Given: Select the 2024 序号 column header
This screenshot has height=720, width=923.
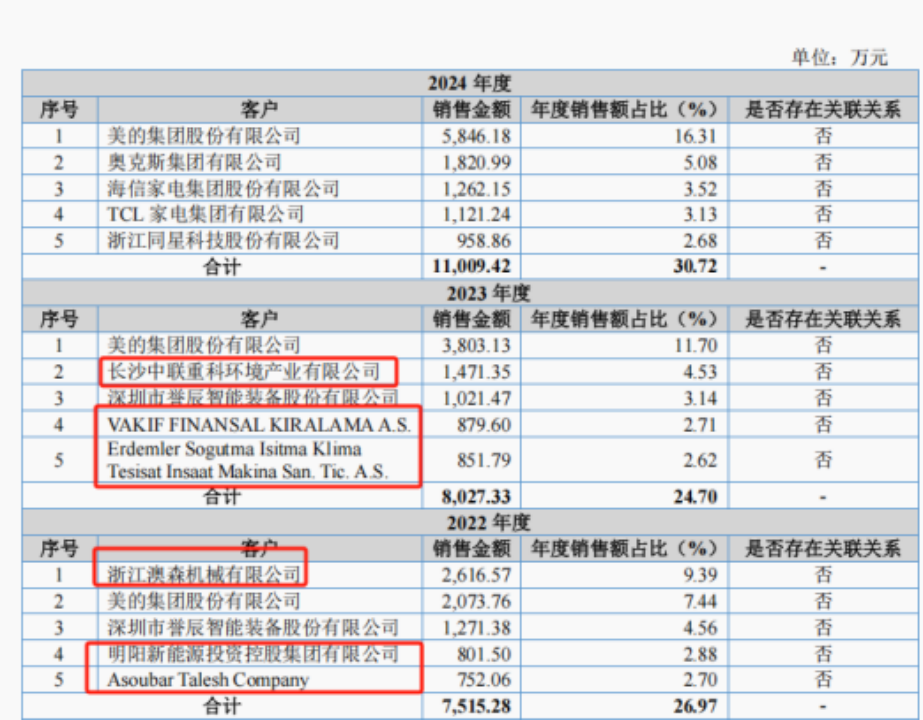Looking at the screenshot, I should (59, 110).
